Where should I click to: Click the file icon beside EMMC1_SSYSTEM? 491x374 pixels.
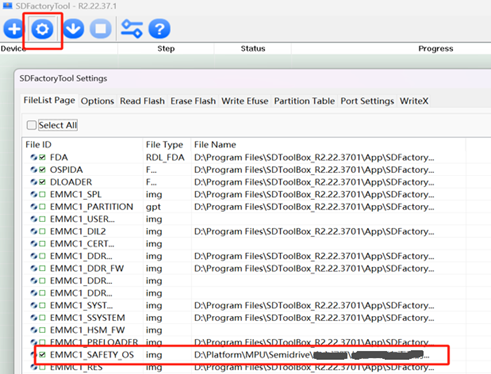(x=34, y=318)
